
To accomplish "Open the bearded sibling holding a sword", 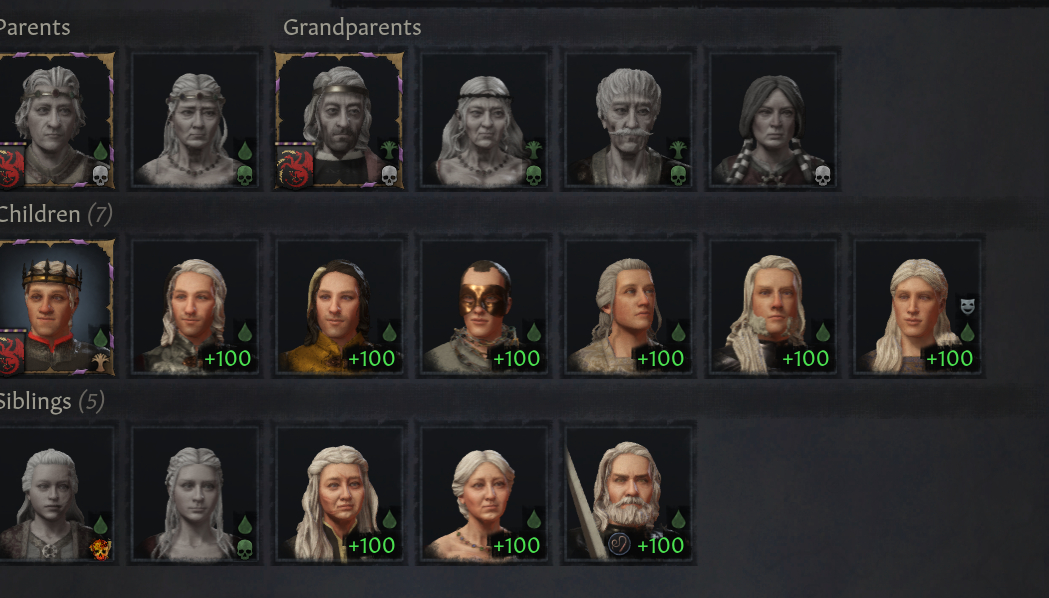I will tap(629, 494).
